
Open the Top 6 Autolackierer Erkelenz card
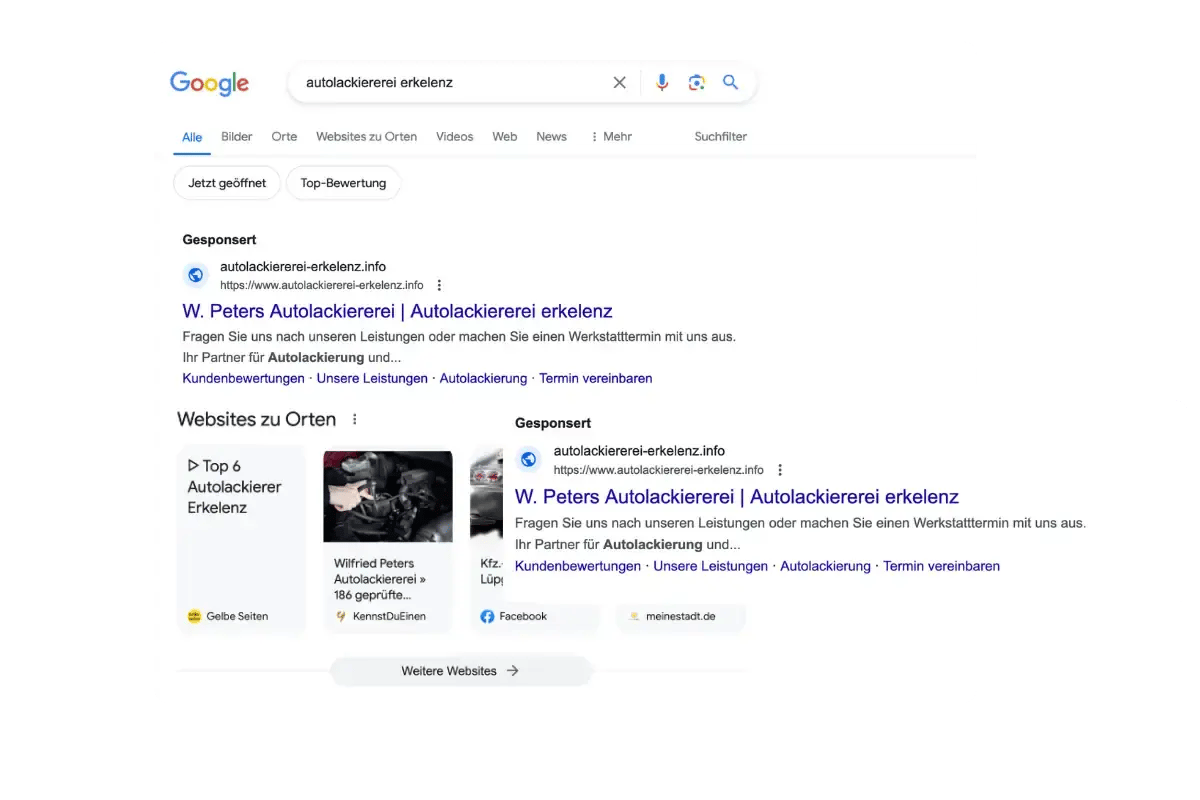[x=242, y=539]
